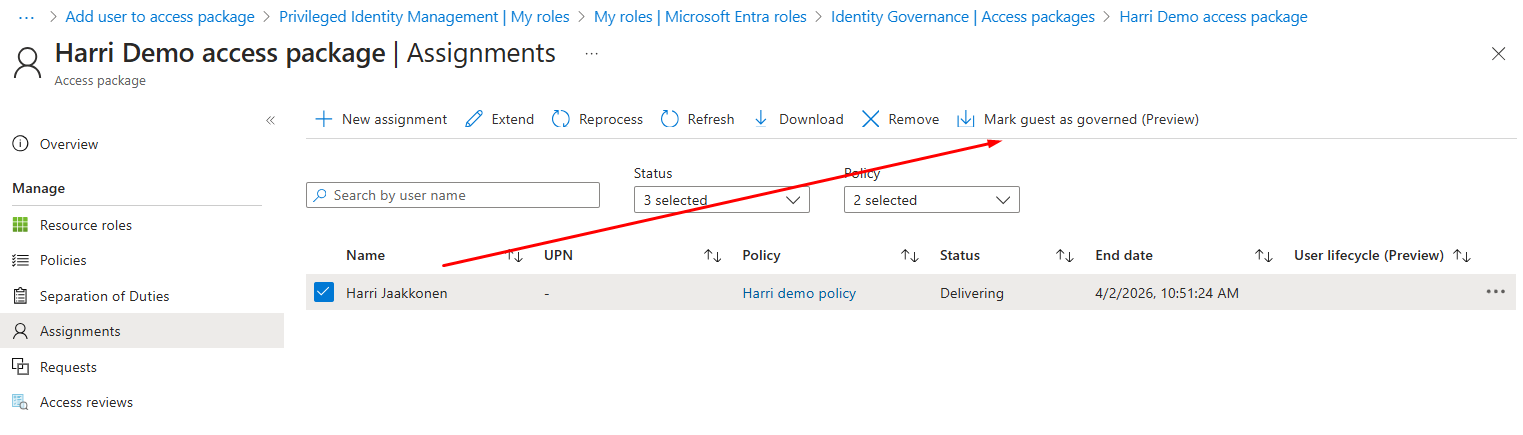Uncheck the Harri Jaakkonen row checkbox
1523x435 pixels.
click(x=323, y=292)
